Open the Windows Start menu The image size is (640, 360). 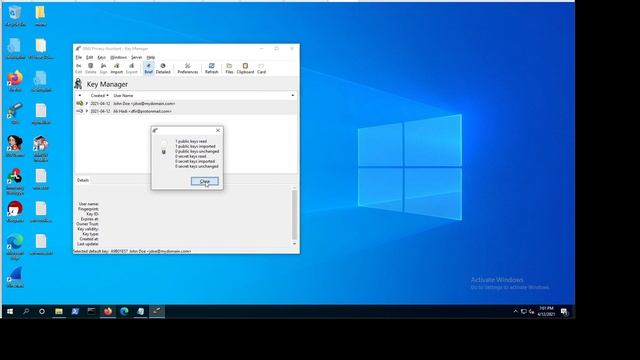(10, 311)
